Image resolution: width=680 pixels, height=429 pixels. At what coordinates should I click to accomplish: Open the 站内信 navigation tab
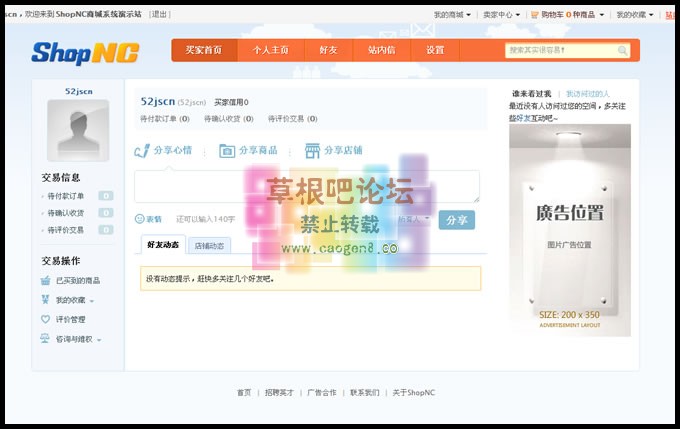tap(381, 50)
